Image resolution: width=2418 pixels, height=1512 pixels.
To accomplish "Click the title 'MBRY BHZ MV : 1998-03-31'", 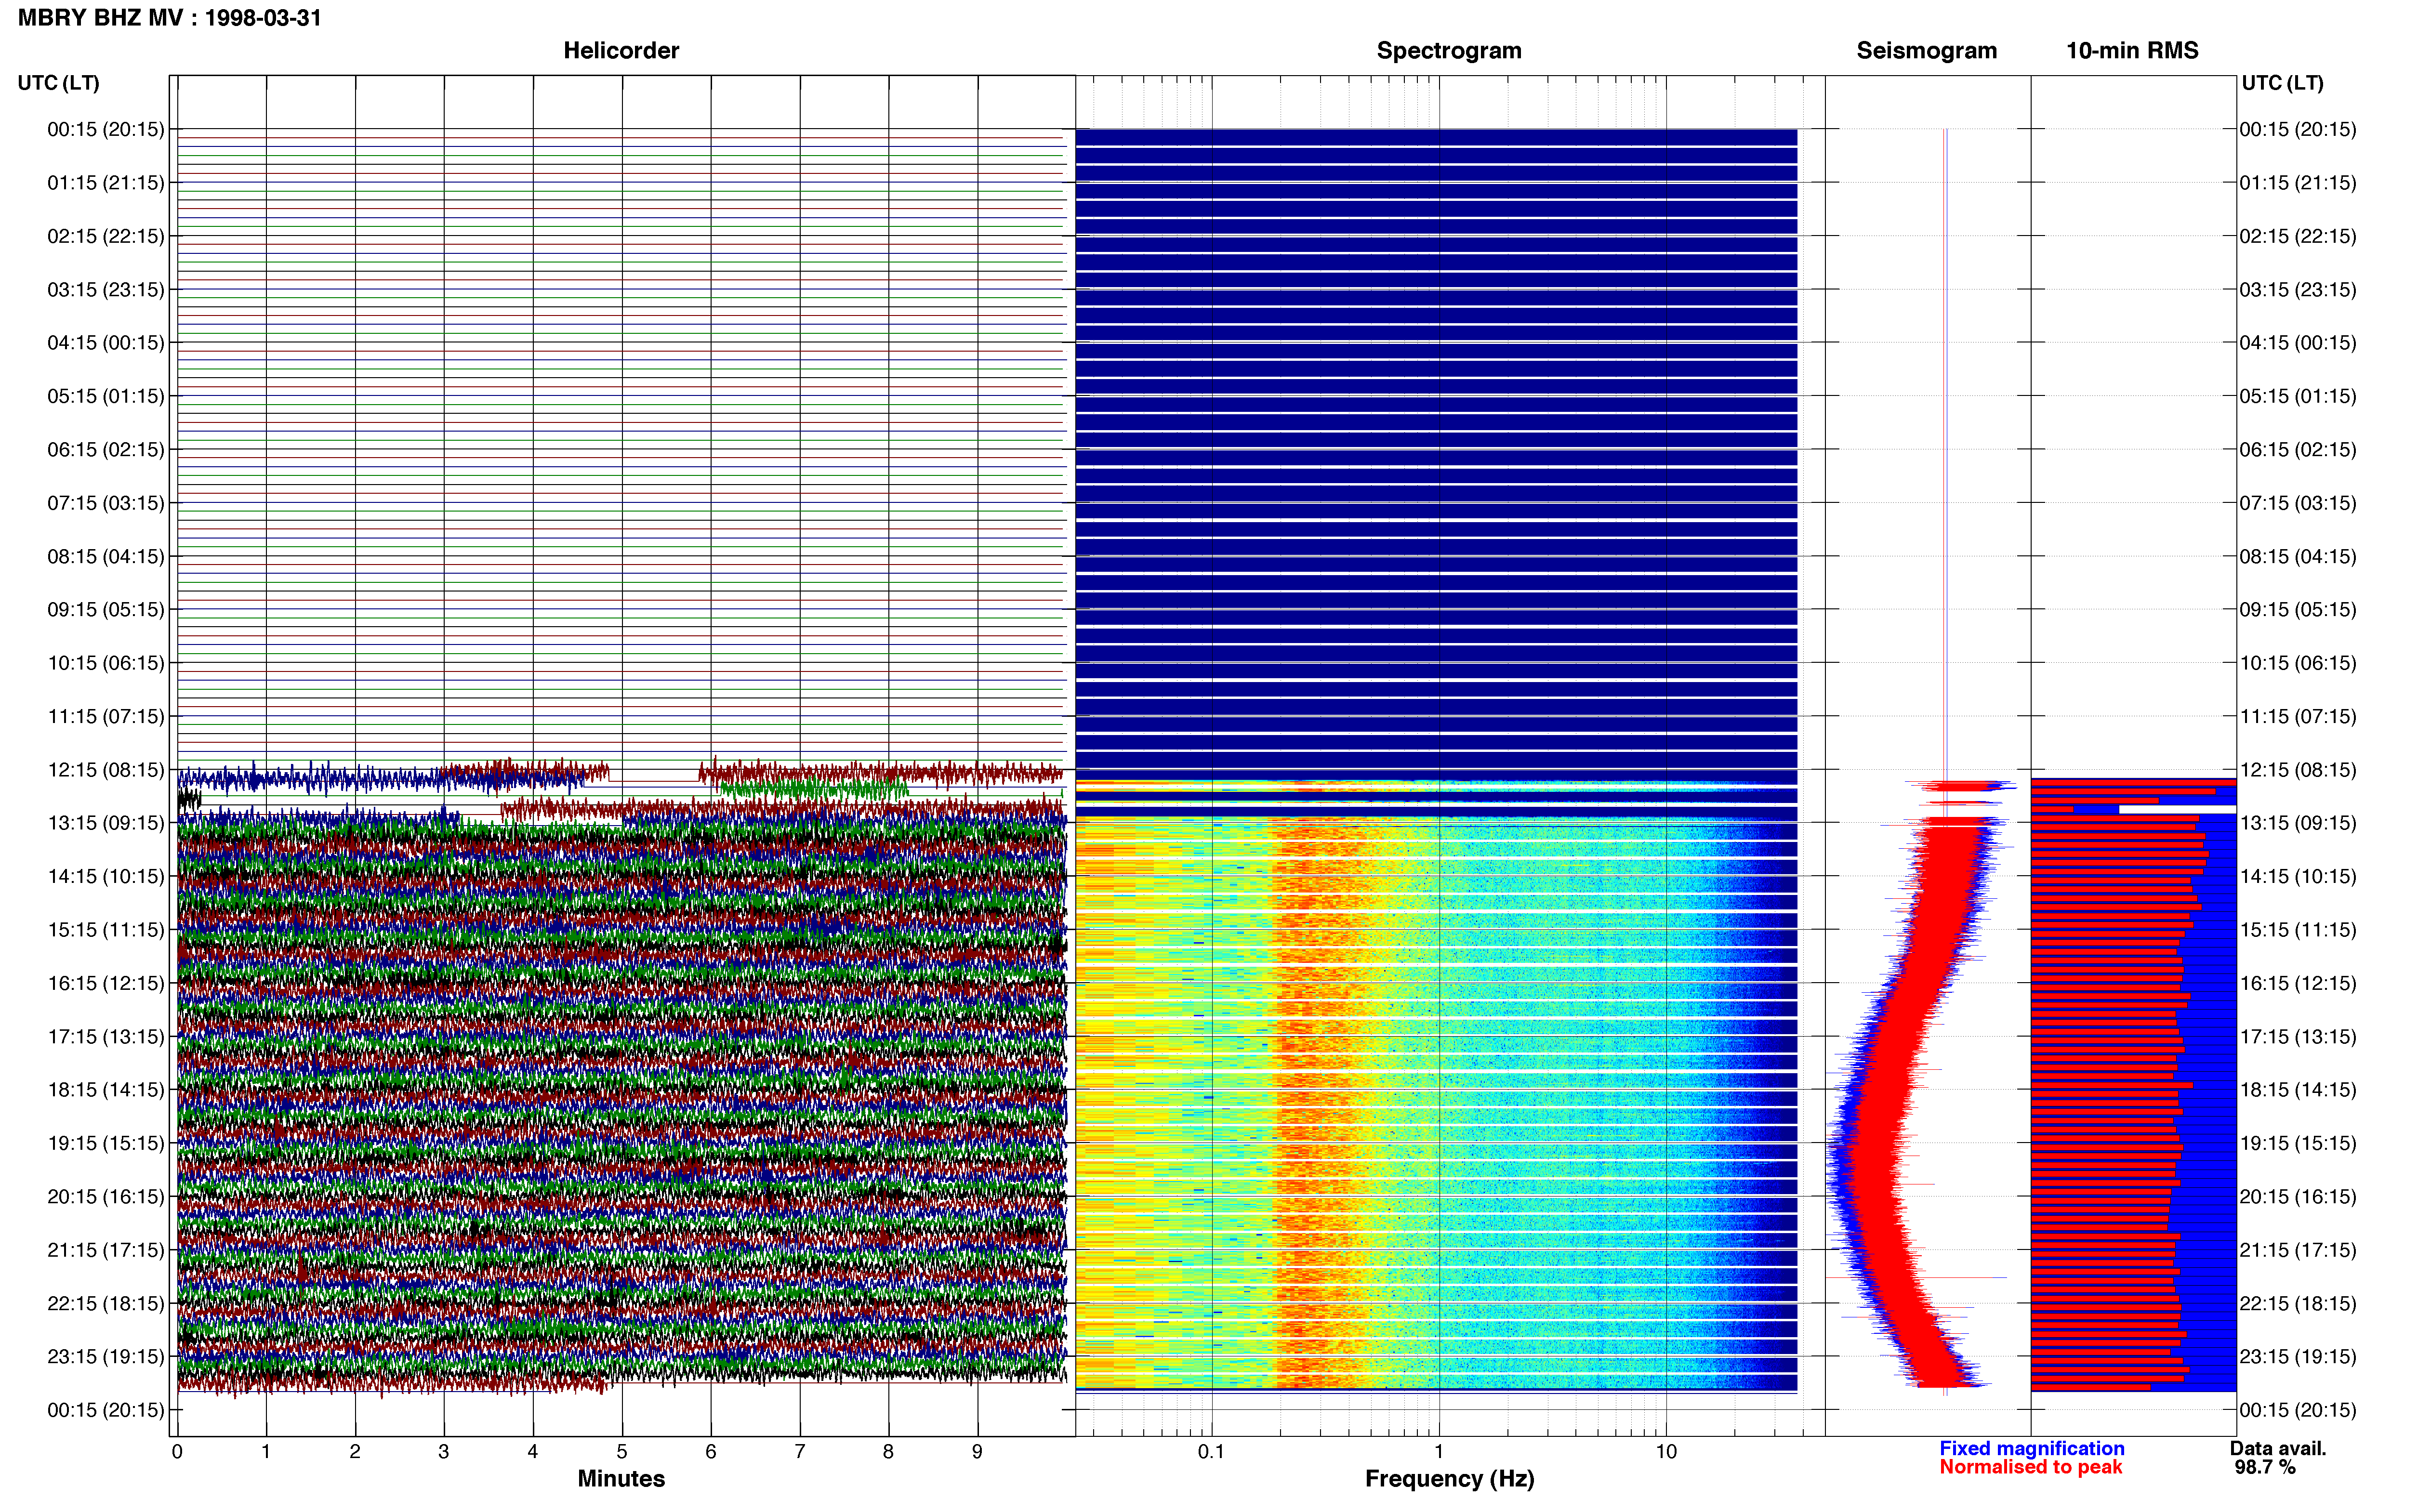I will 170,18.
